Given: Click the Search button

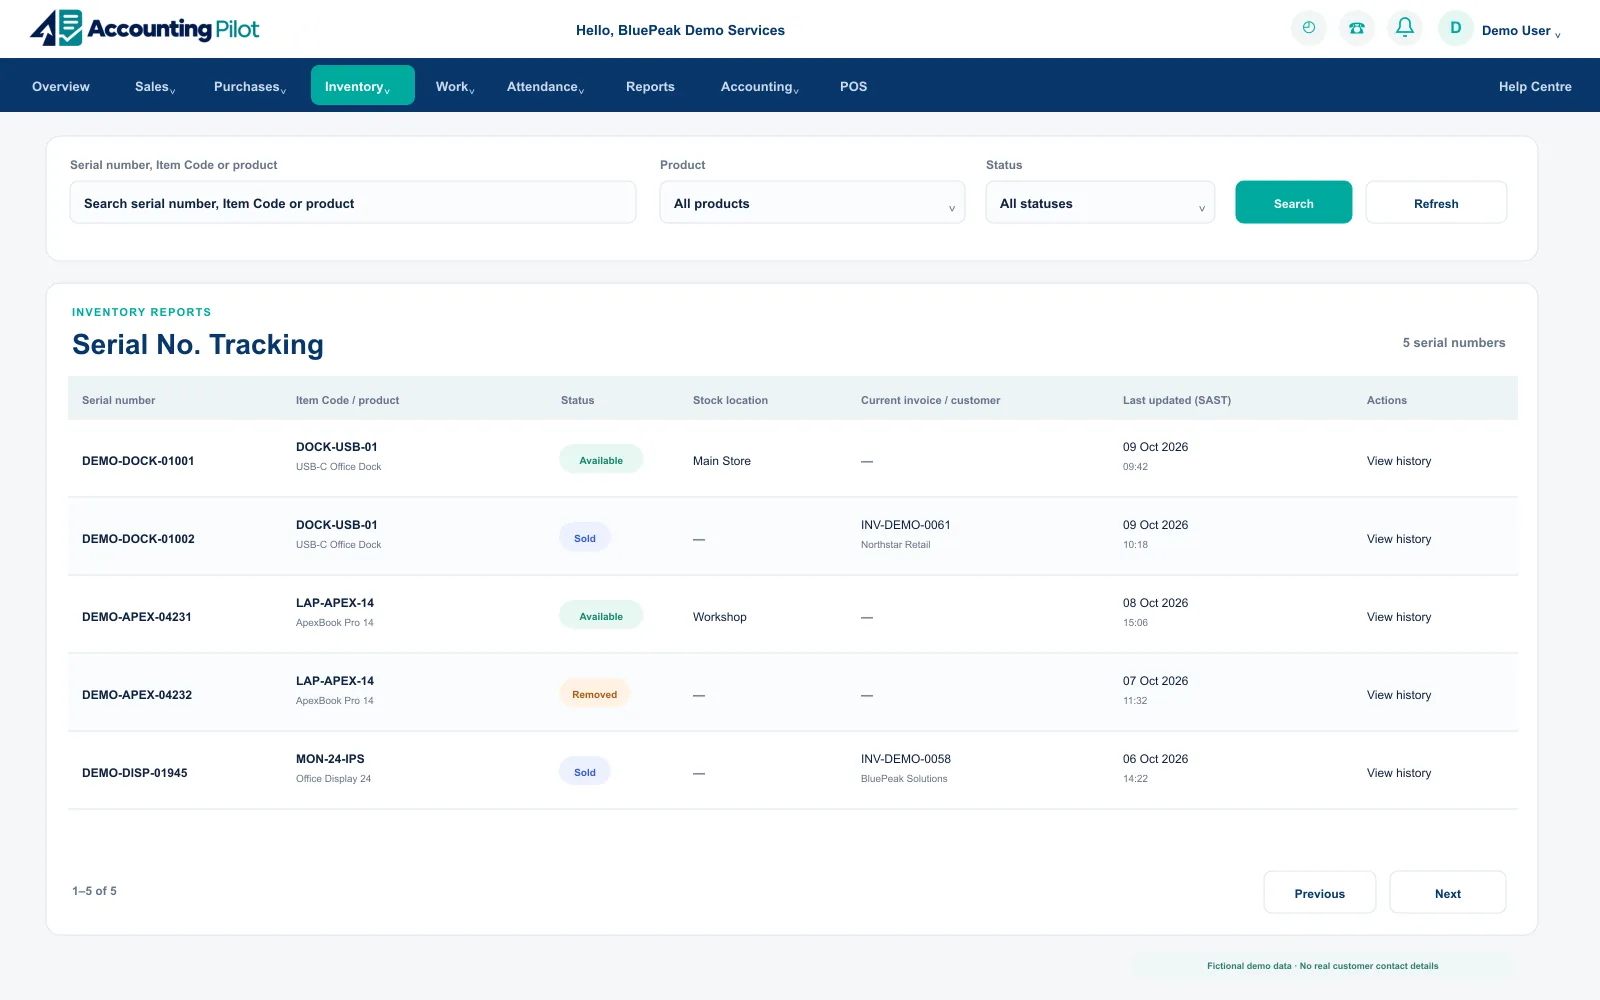Looking at the screenshot, I should [x=1294, y=203].
